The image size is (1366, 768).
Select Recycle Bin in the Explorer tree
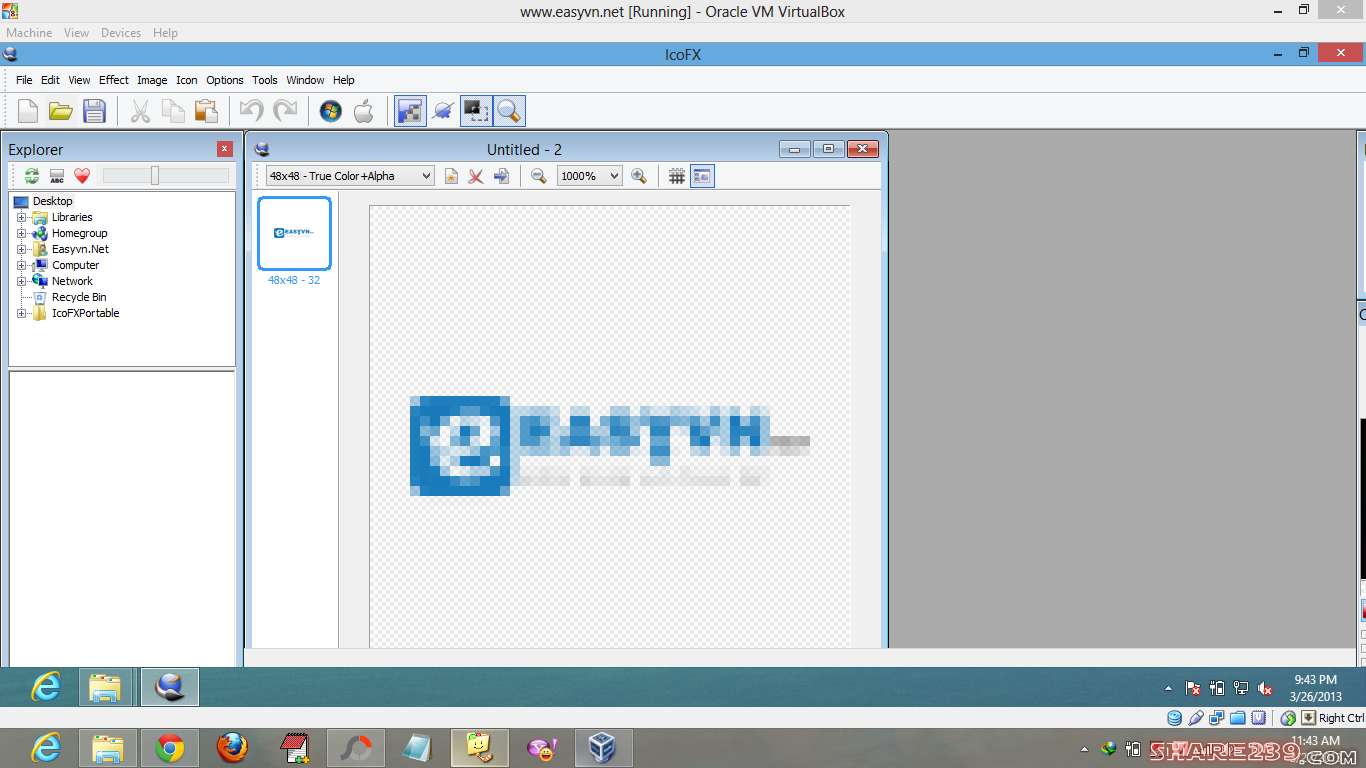(x=79, y=297)
